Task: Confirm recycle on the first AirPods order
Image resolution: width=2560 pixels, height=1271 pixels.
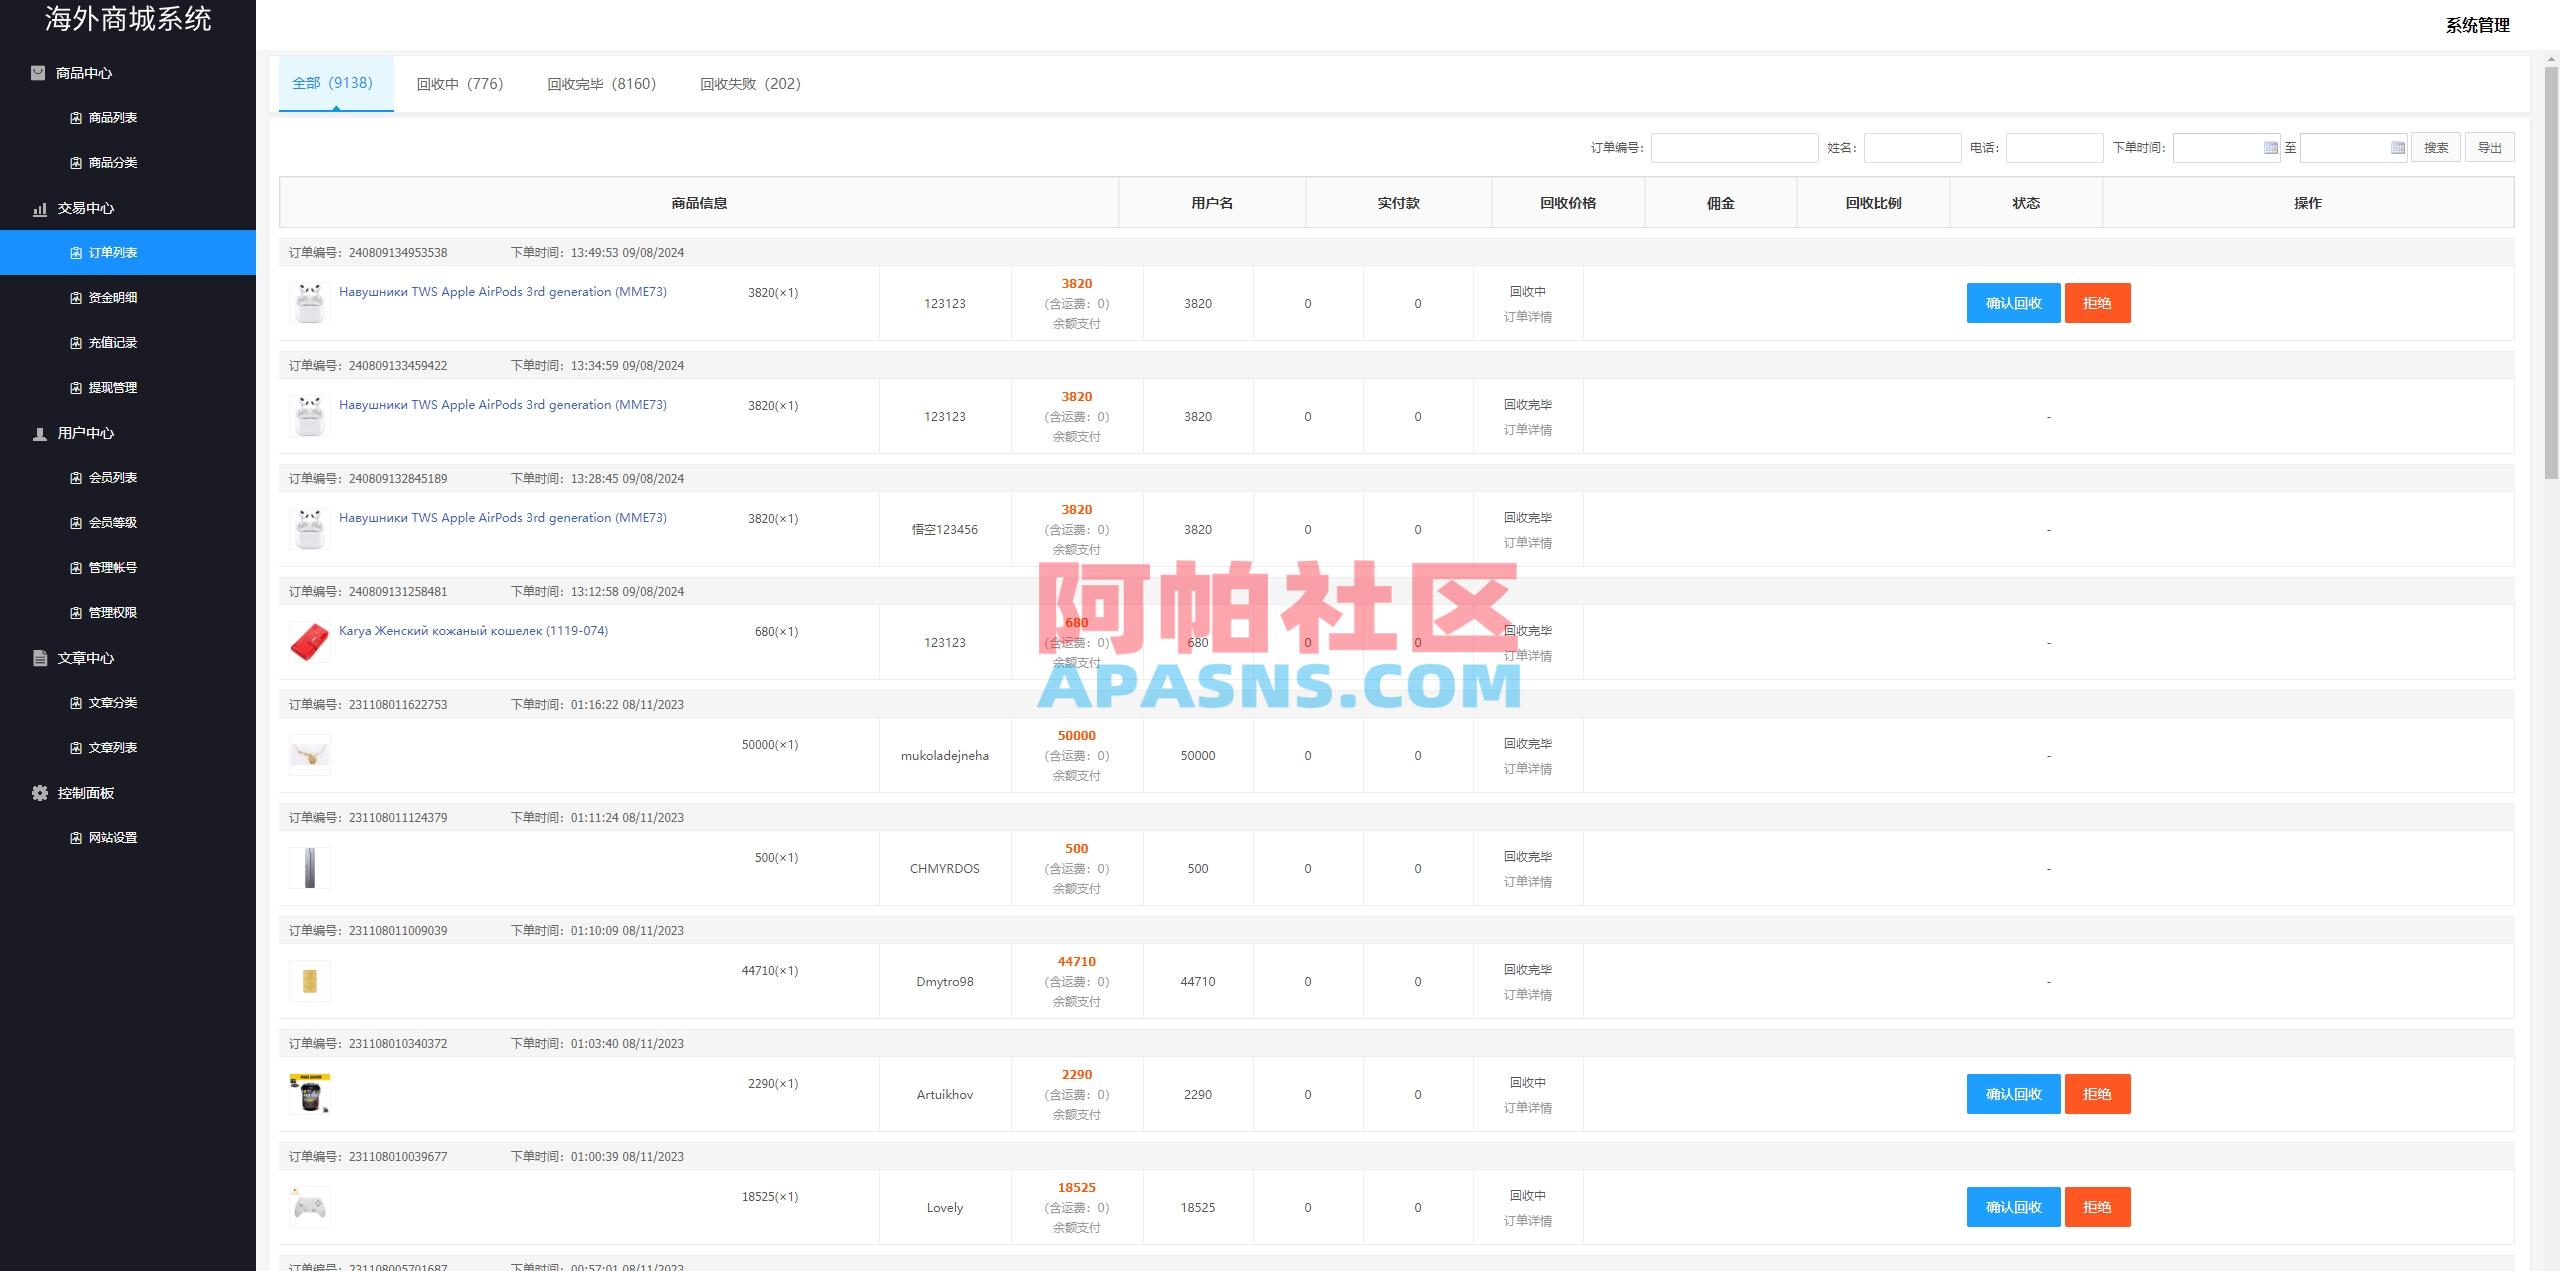Action: (2013, 303)
